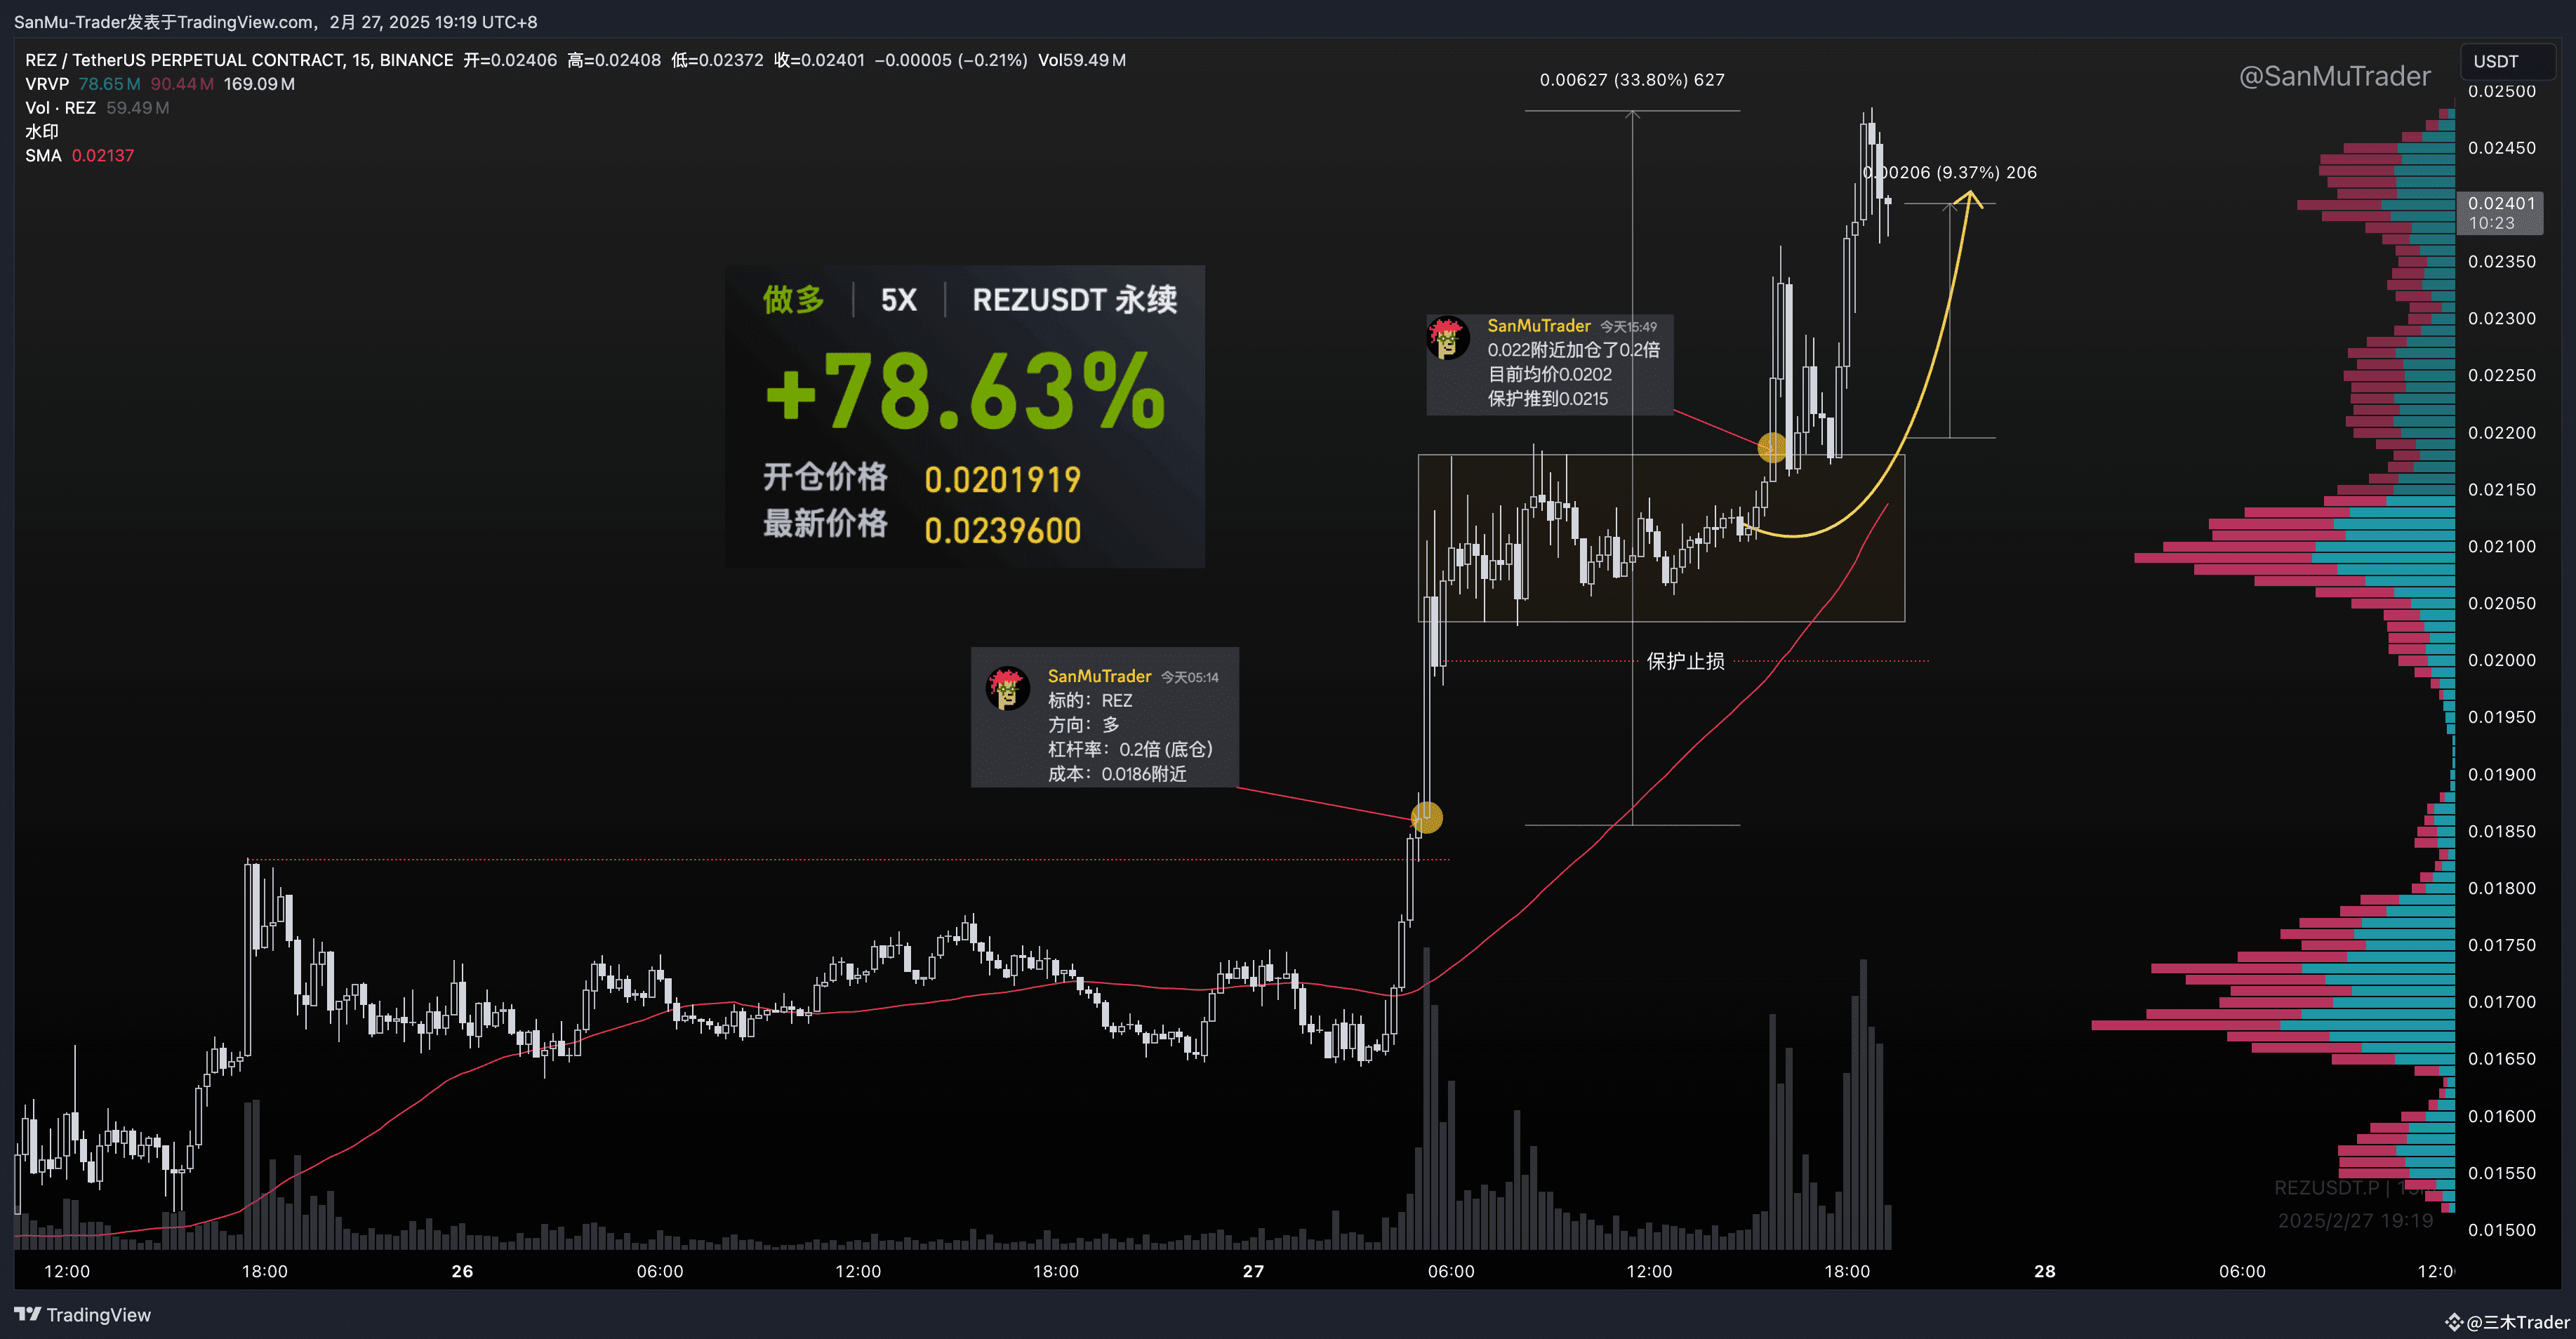This screenshot has height=1339, width=2576.
Task: Toggle the 水印 watermark indicator
Action: (39, 131)
